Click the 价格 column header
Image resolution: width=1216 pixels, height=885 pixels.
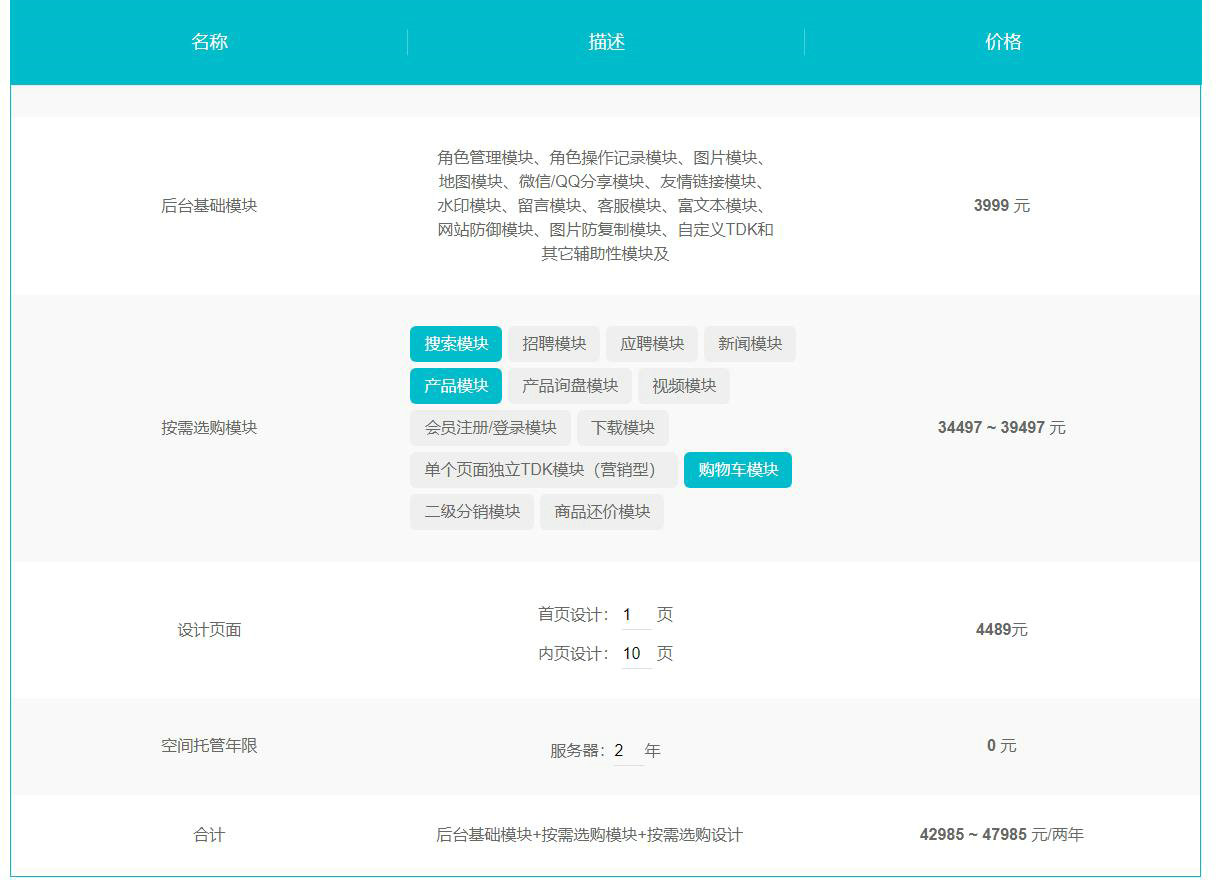pos(1003,42)
